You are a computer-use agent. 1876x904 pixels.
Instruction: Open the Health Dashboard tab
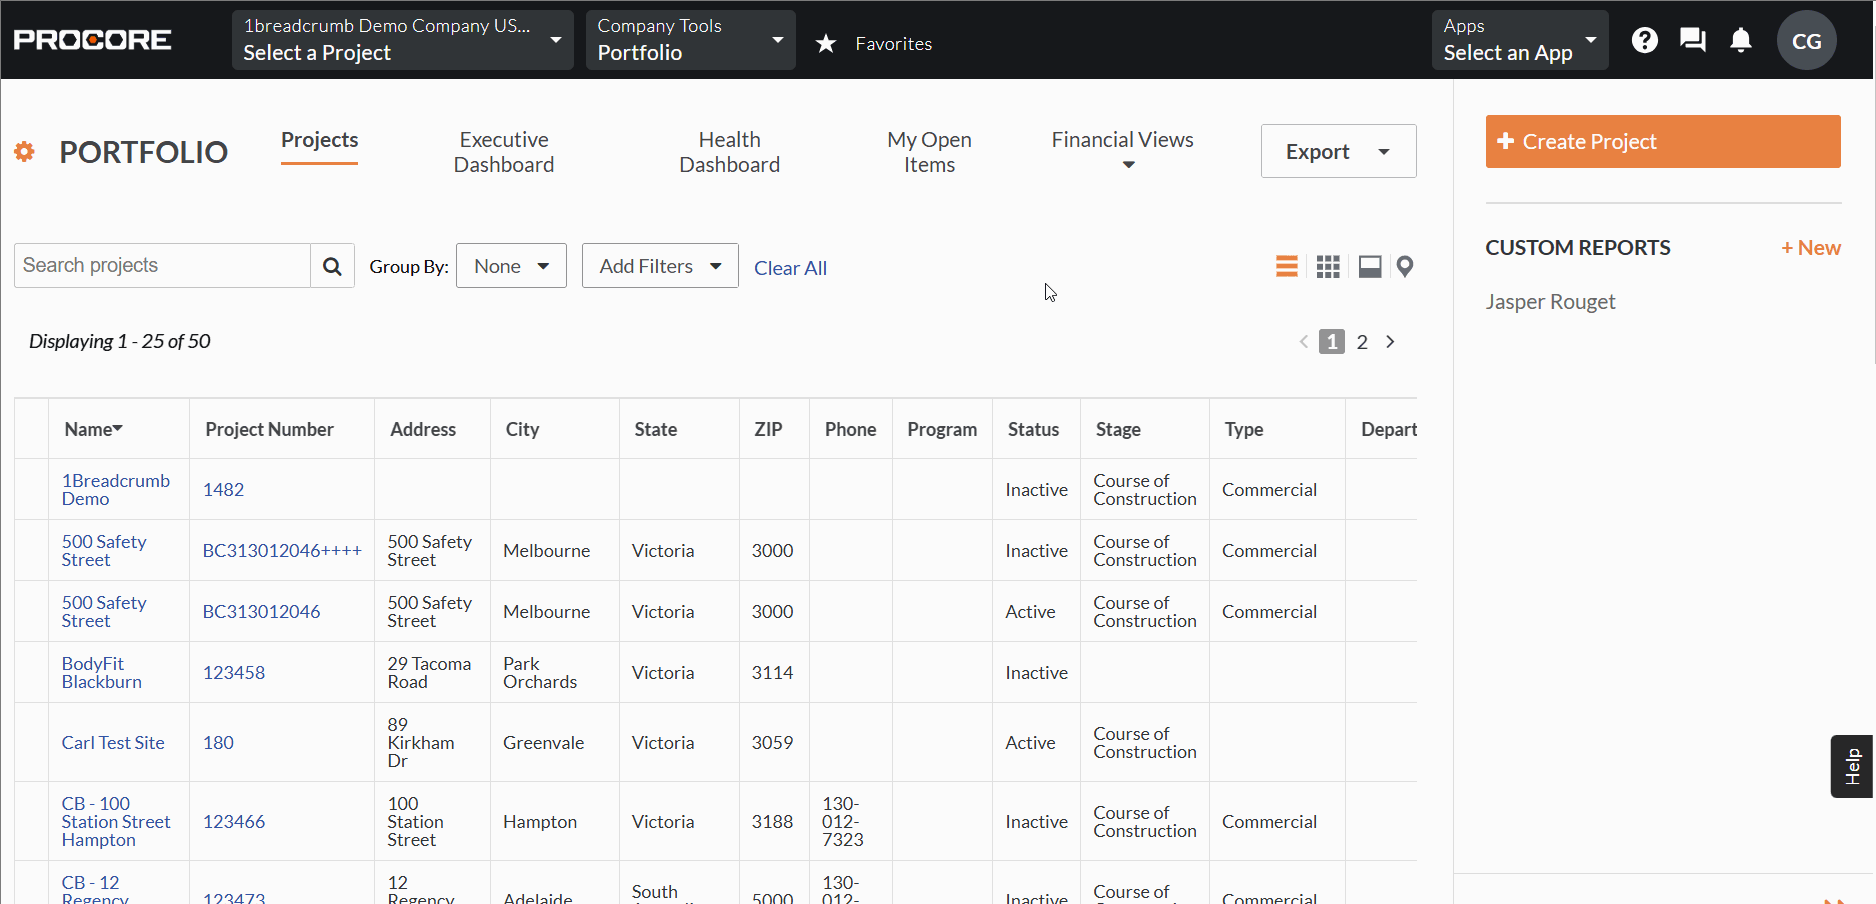(x=729, y=151)
